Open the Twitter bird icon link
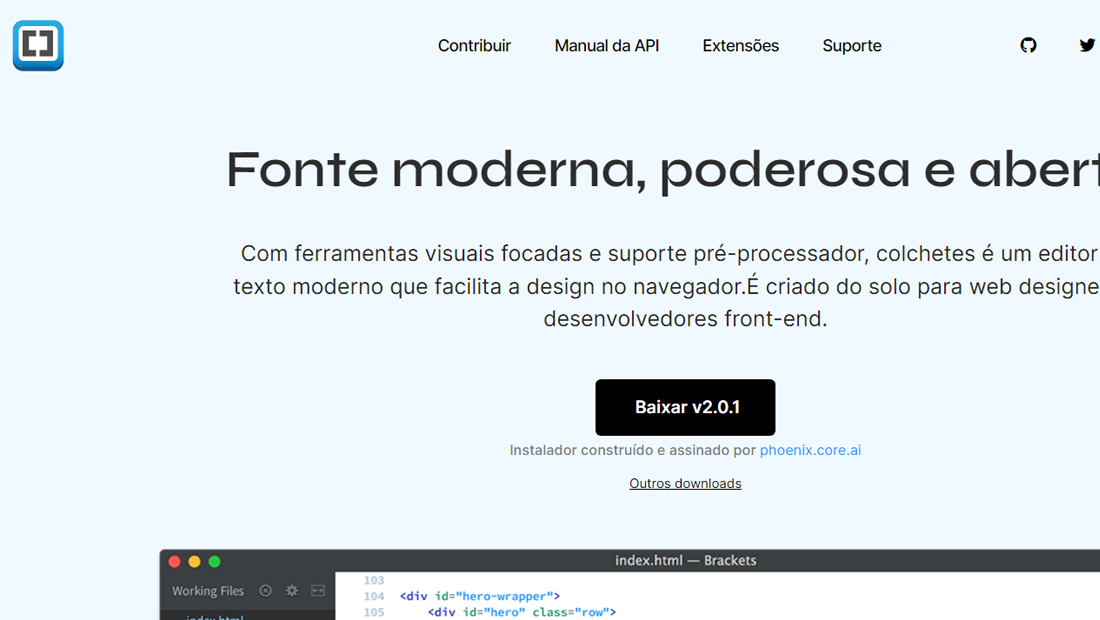 (1087, 46)
